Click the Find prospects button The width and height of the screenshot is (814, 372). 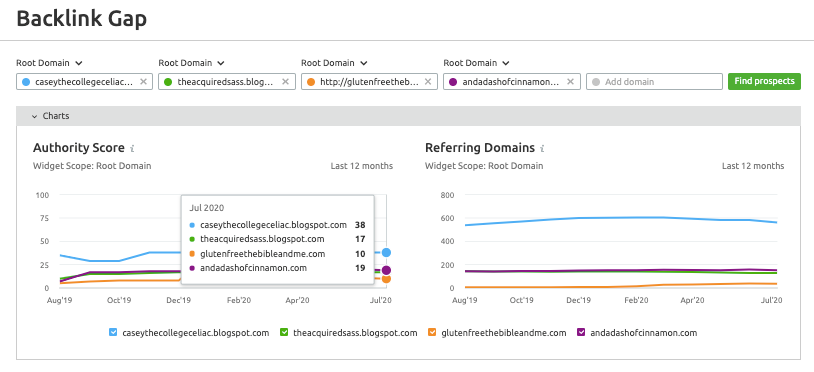pos(764,81)
